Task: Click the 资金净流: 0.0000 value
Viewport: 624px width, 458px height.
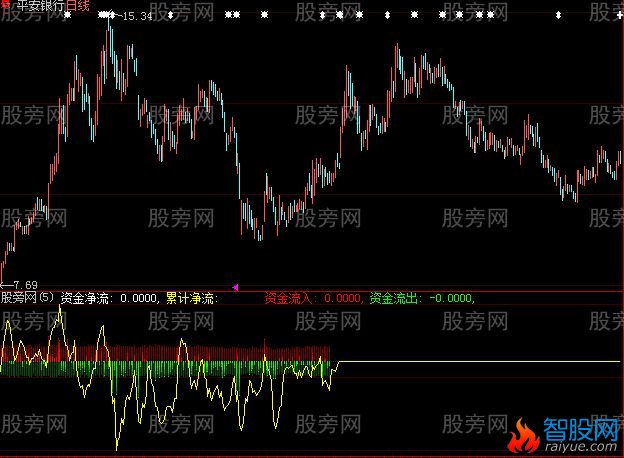Action: coord(110,298)
